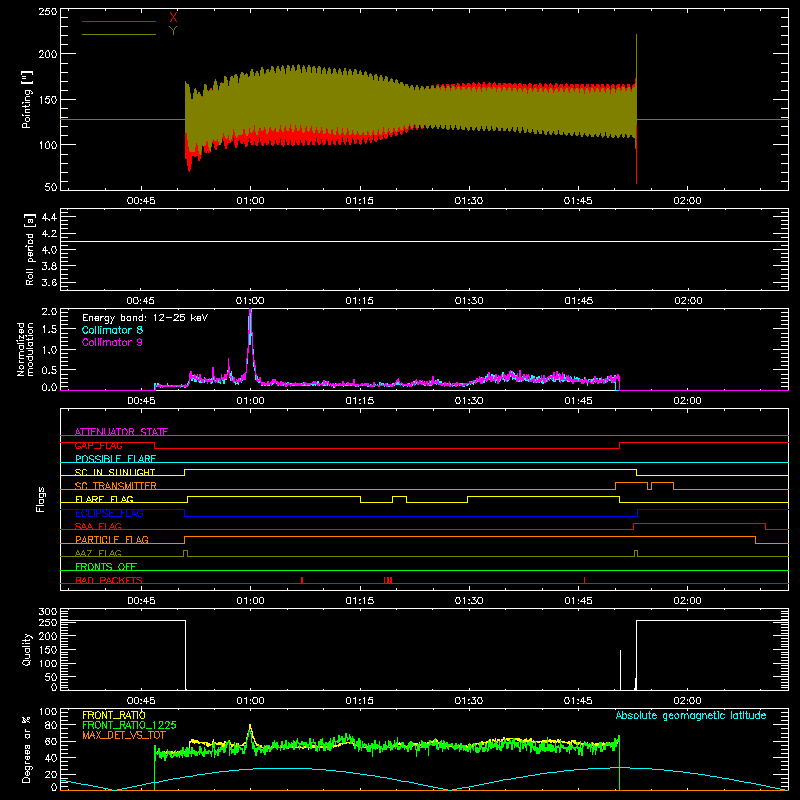Click the 'SAA_FLAG' label
The image size is (800, 800).
98,526
